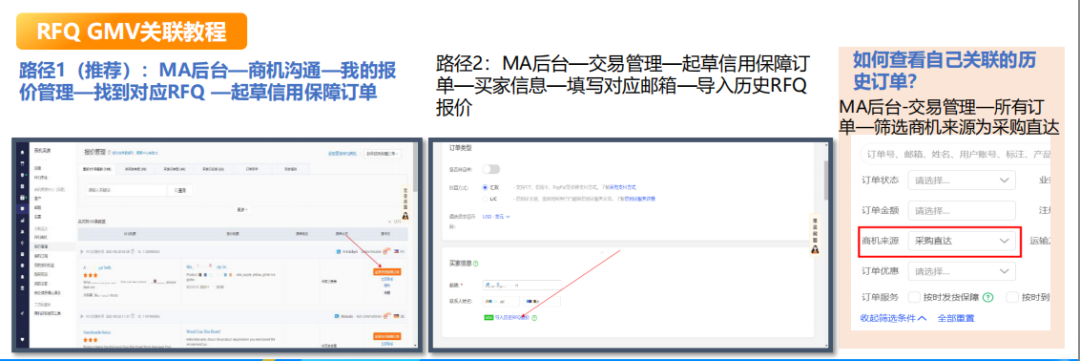Click the scrollbar in the 报价管理 window
The height and width of the screenshot is (361, 1080).
coord(415,167)
